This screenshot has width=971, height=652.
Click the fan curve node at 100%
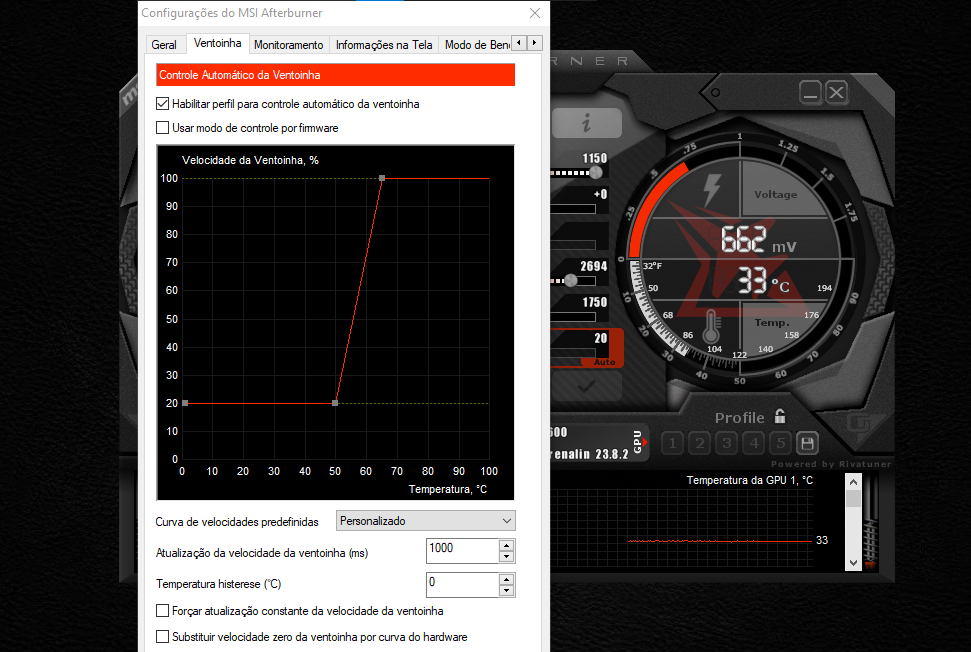382,178
